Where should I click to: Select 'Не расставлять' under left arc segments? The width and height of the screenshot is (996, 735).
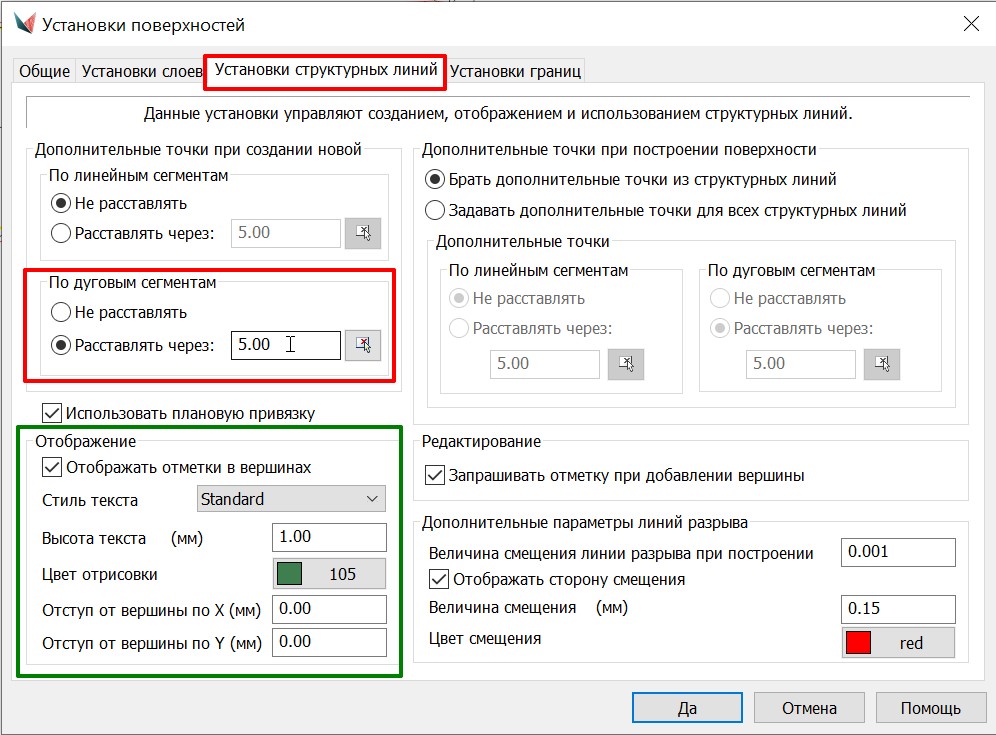pos(61,312)
